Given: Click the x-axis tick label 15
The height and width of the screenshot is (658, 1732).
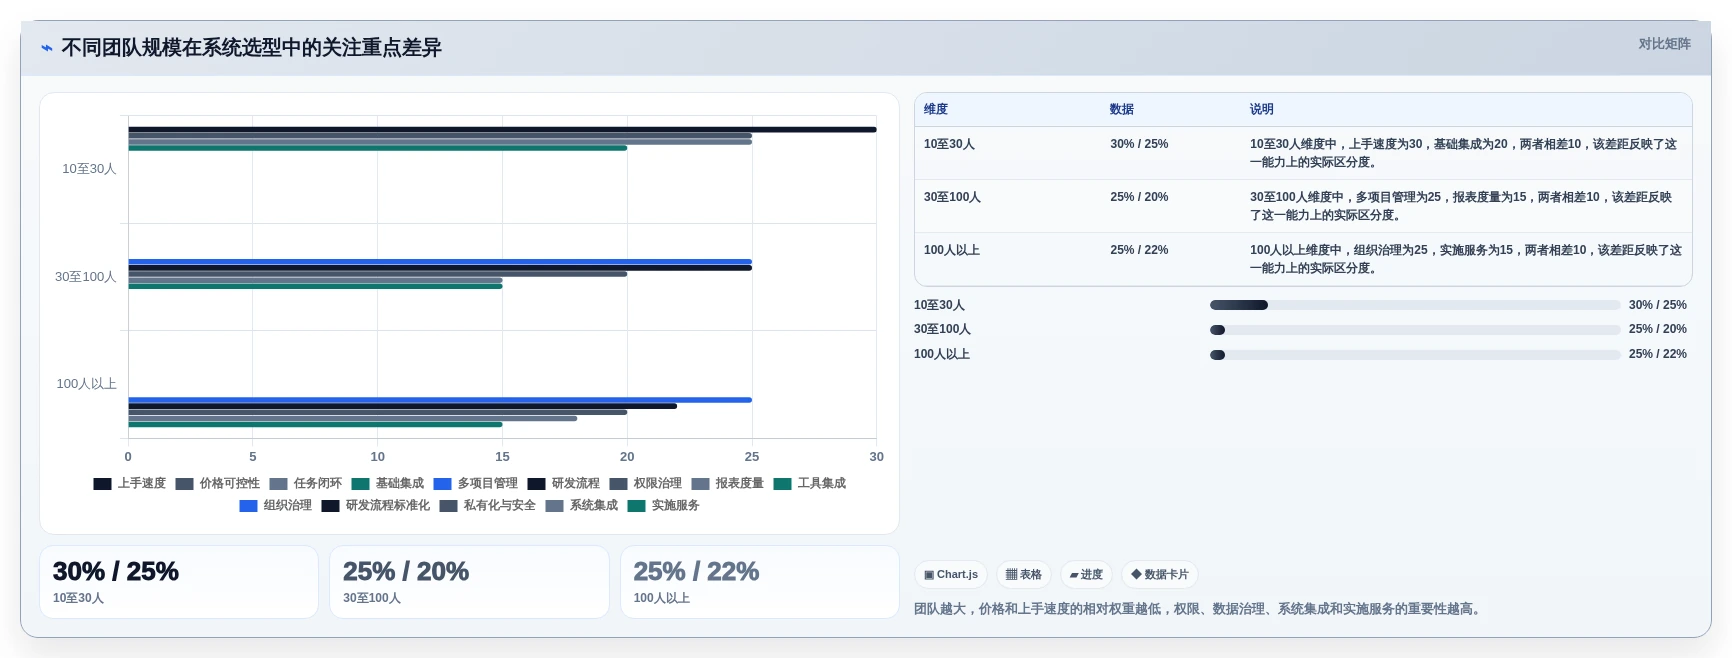Looking at the screenshot, I should [x=502, y=457].
